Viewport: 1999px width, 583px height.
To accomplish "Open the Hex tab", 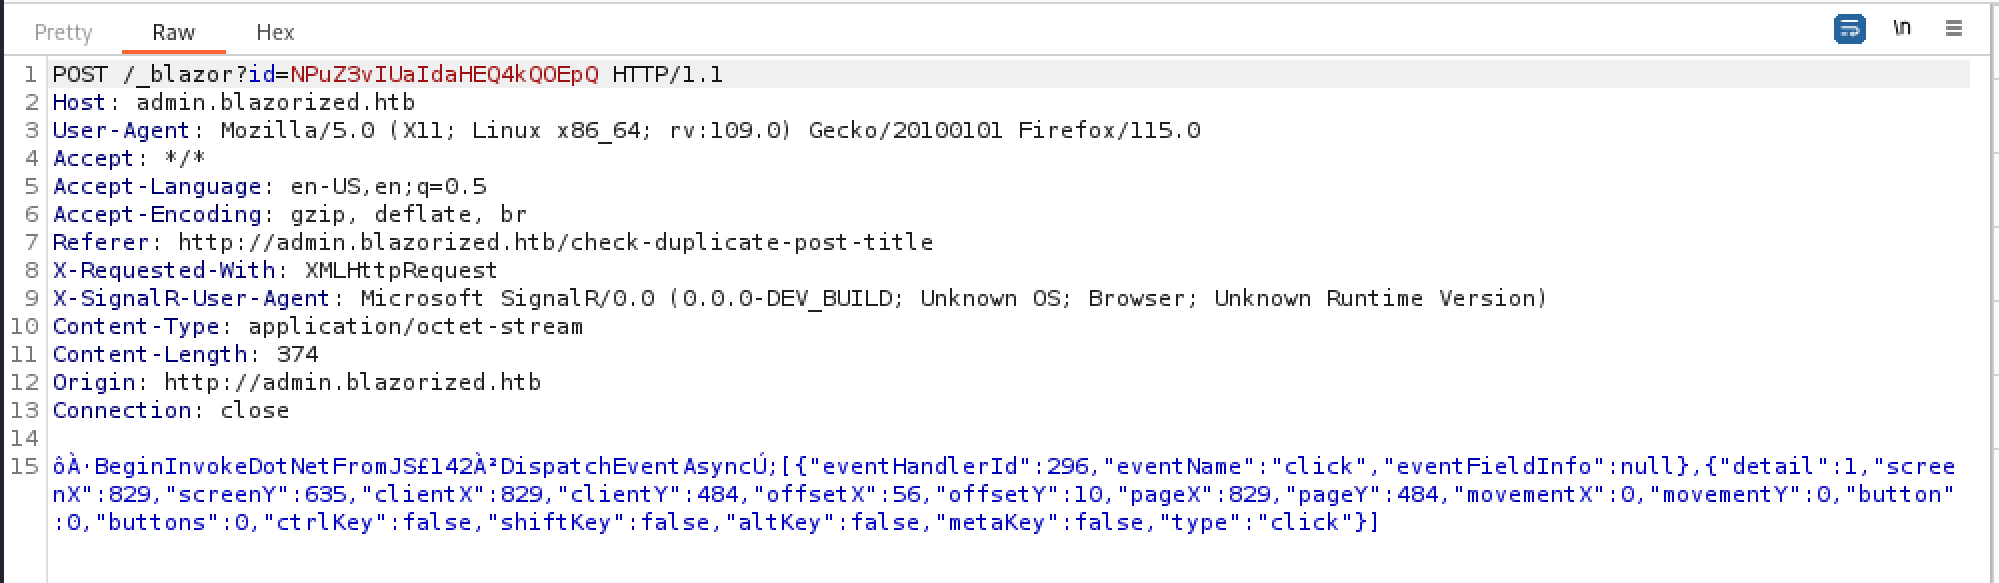I will [x=275, y=32].
